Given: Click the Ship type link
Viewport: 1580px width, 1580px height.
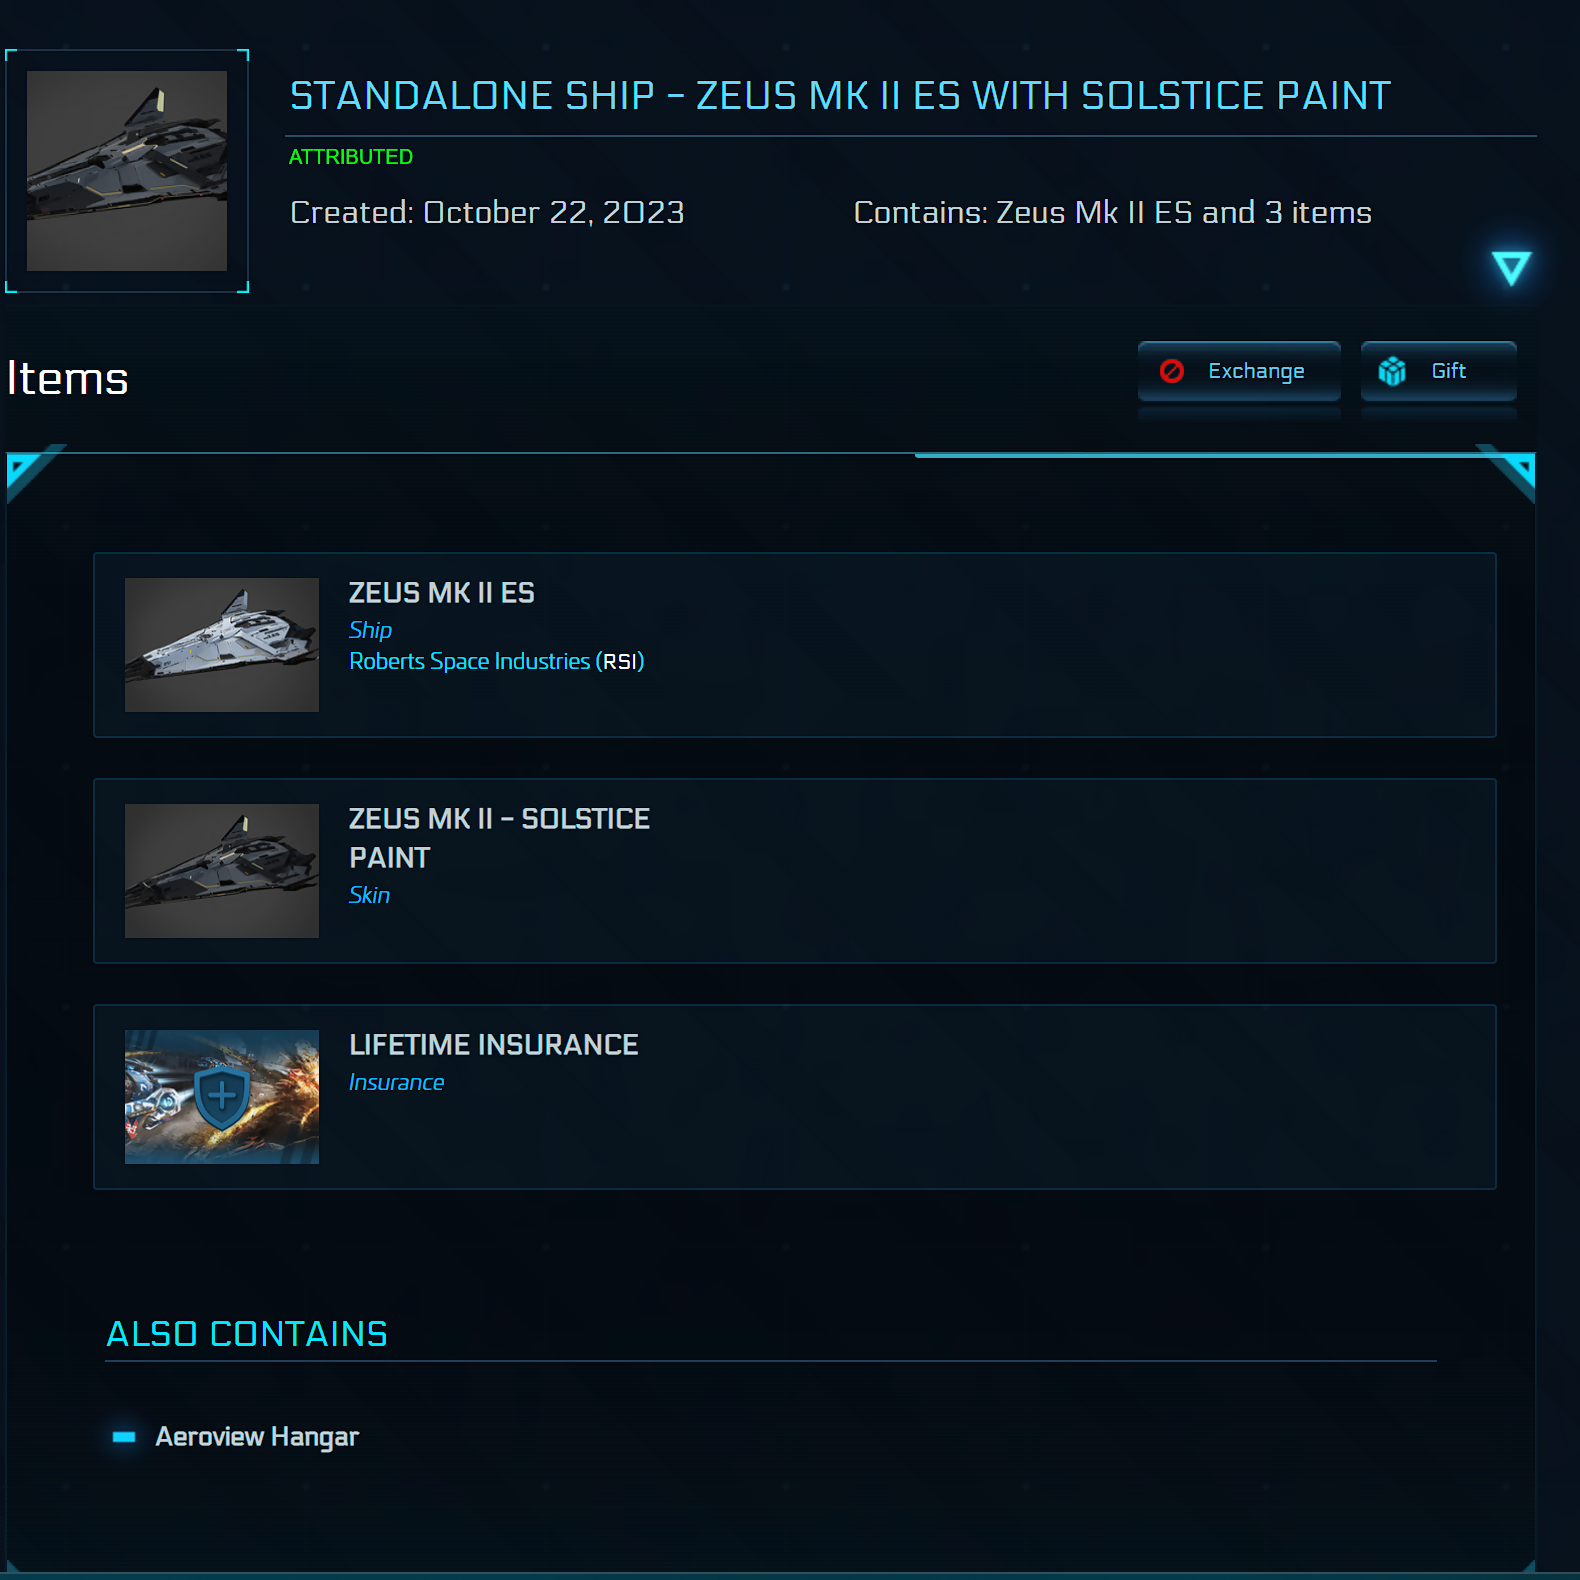Looking at the screenshot, I should click(370, 630).
